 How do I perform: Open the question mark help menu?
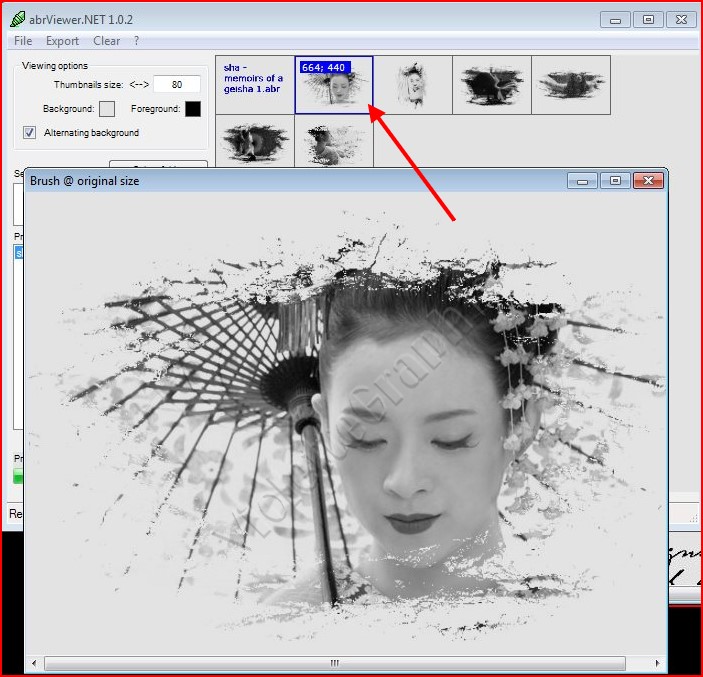coord(137,41)
